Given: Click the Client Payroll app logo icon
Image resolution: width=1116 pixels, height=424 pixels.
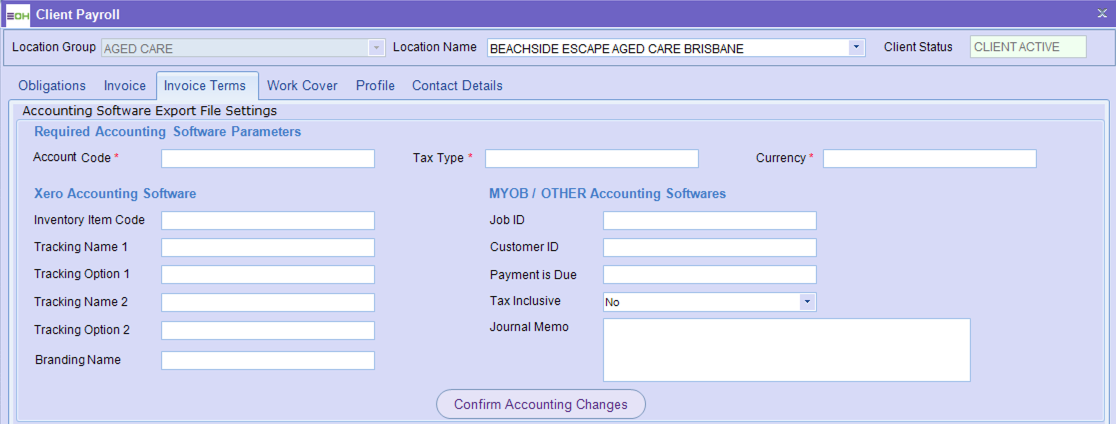Looking at the screenshot, I should click(17, 14).
